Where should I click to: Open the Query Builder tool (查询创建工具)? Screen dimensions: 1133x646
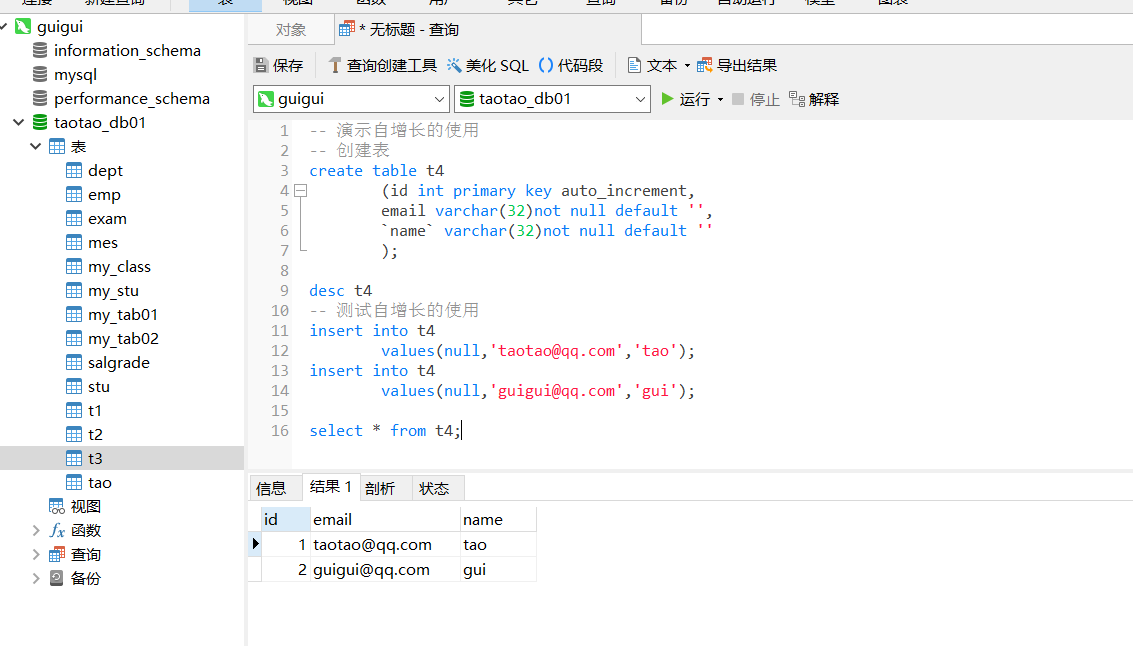point(383,66)
